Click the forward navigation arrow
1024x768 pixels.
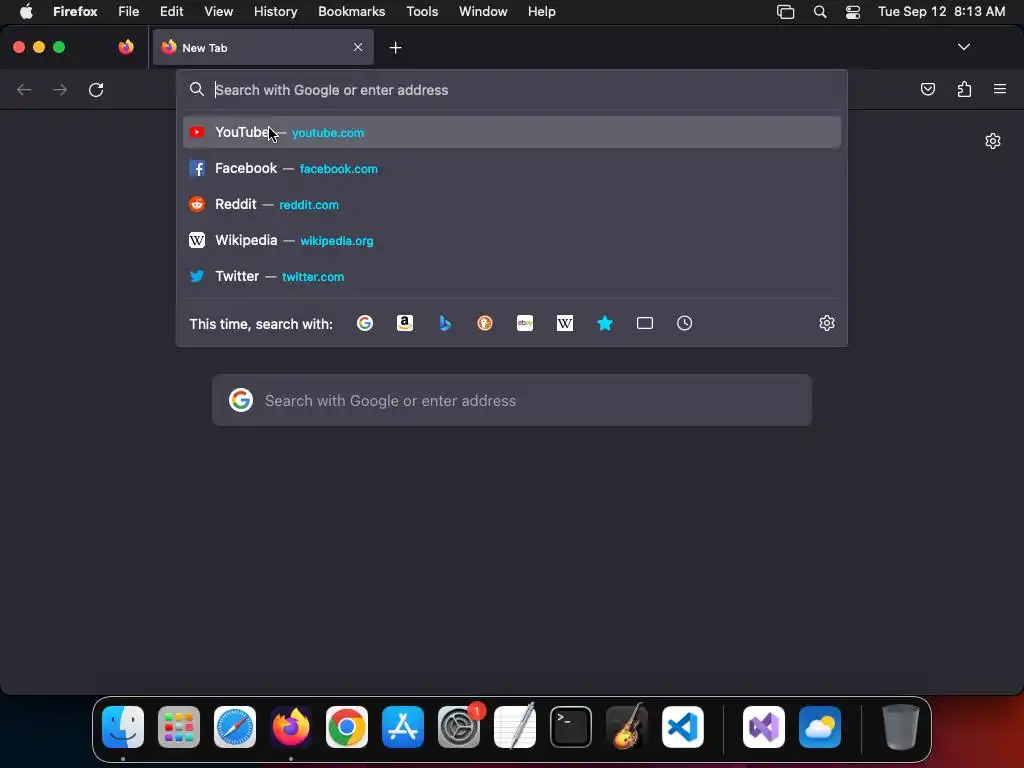(60, 89)
